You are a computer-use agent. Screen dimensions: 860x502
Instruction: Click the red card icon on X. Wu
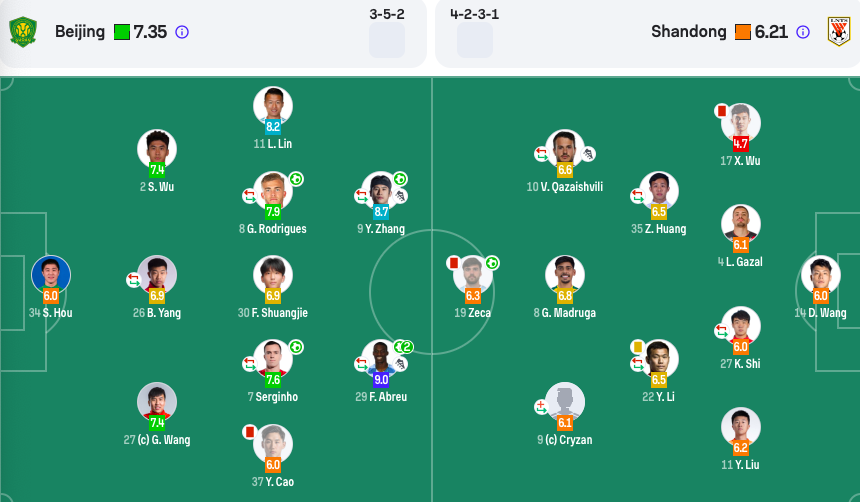tap(721, 111)
